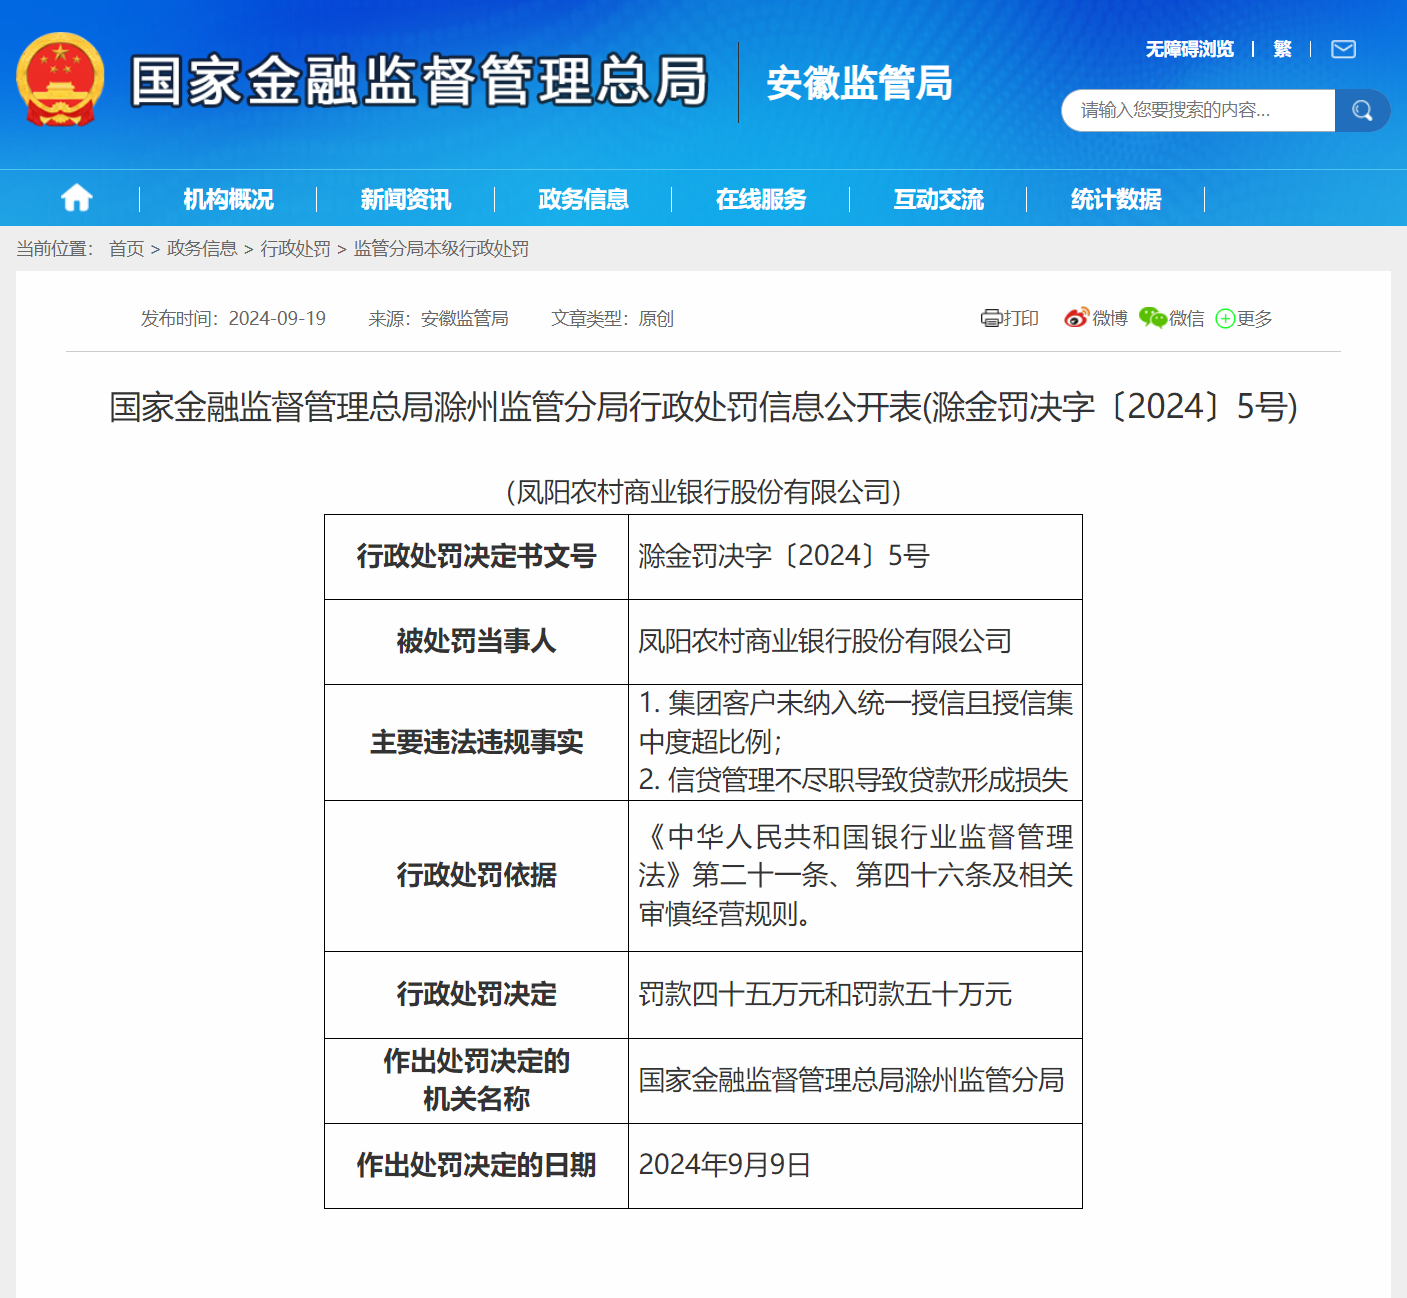This screenshot has height=1298, width=1407.
Task: Click the 行政处罚决定书文号 header cell
Action: point(476,557)
